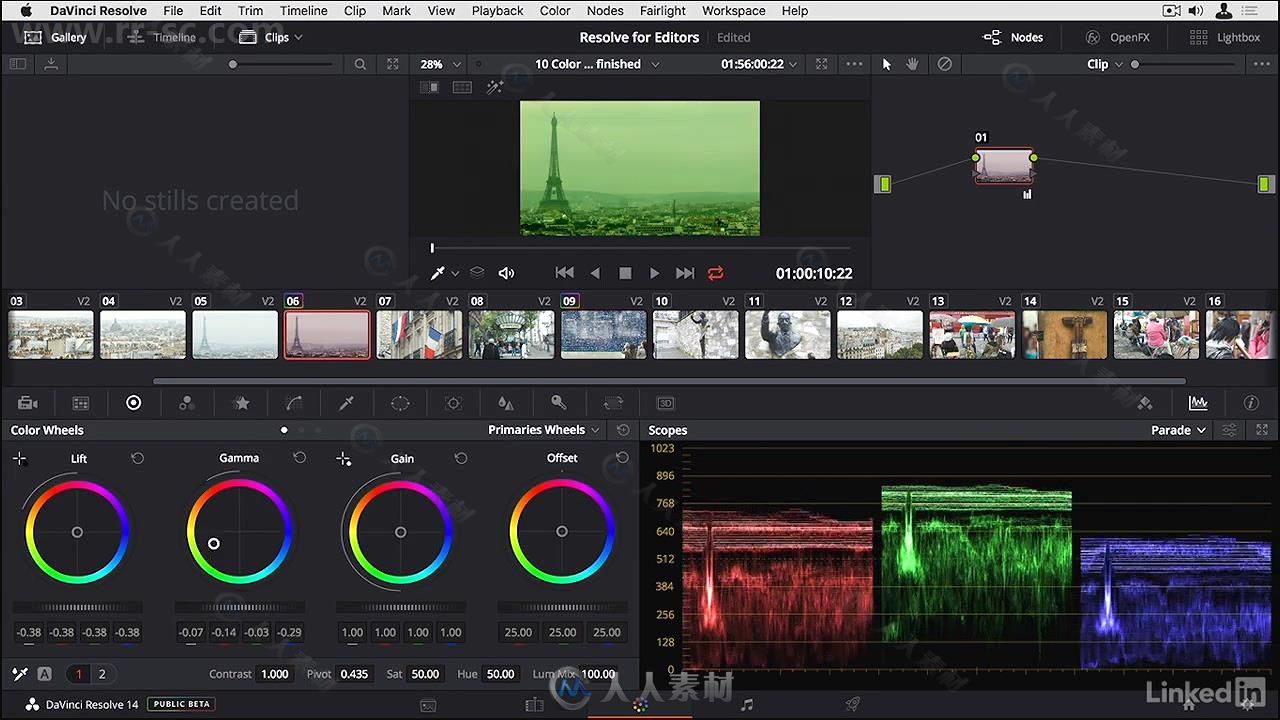The height and width of the screenshot is (720, 1280).
Task: Toggle the Lightbox view
Action: 1225,37
